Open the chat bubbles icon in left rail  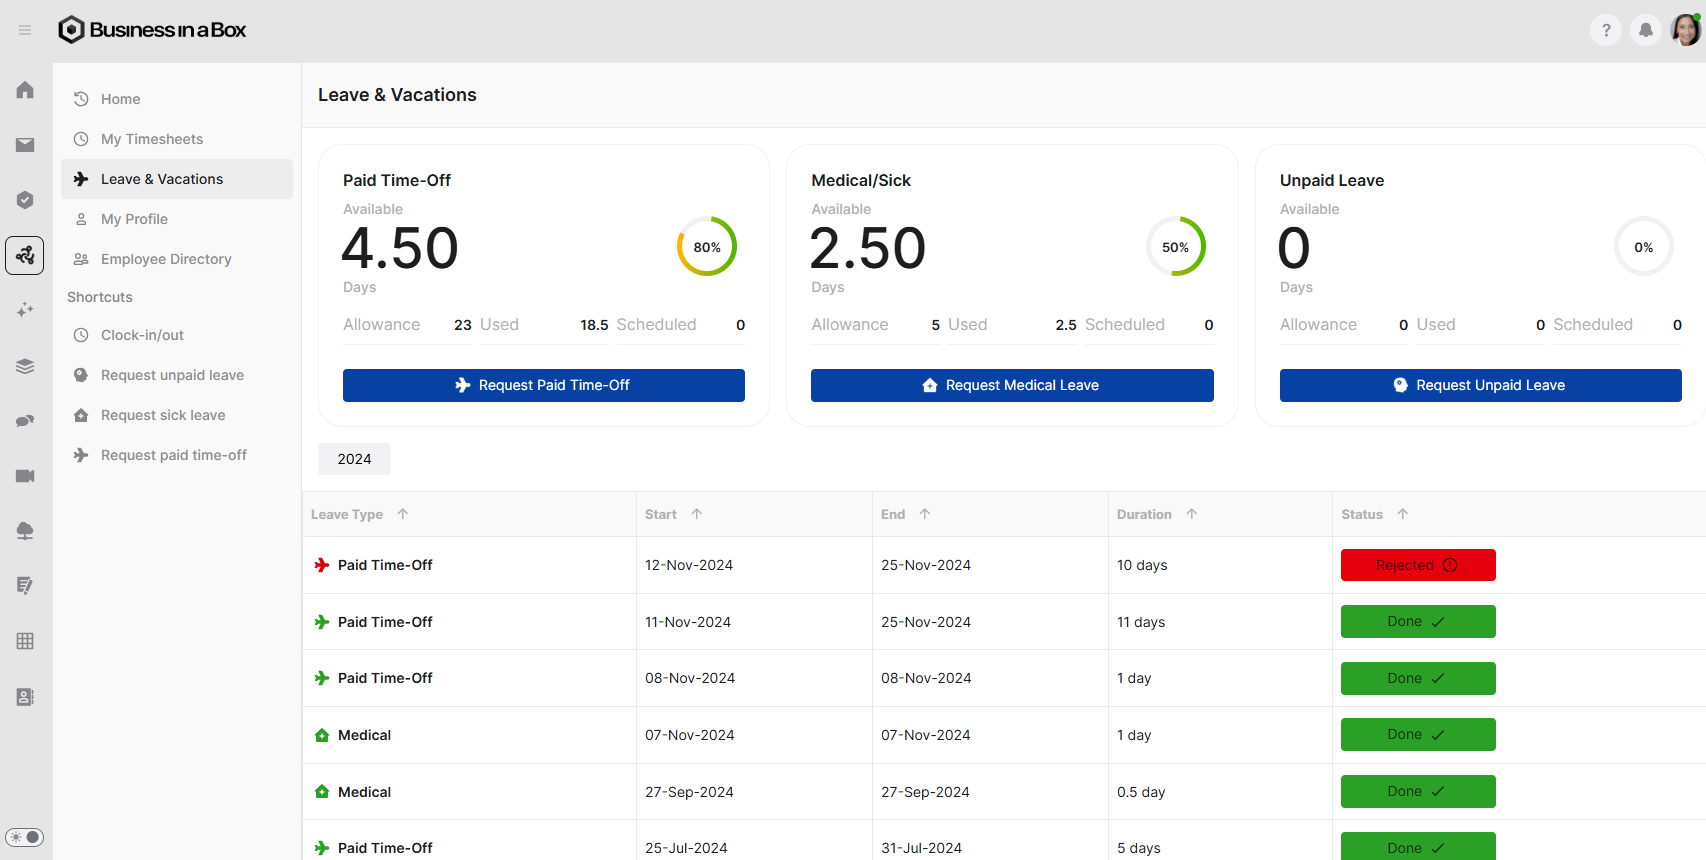point(25,421)
